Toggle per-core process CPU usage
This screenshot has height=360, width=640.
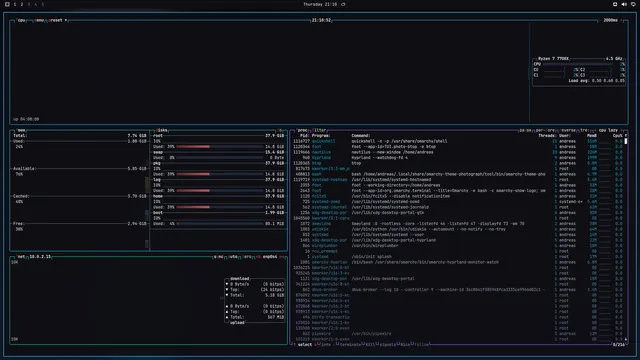pos(544,130)
